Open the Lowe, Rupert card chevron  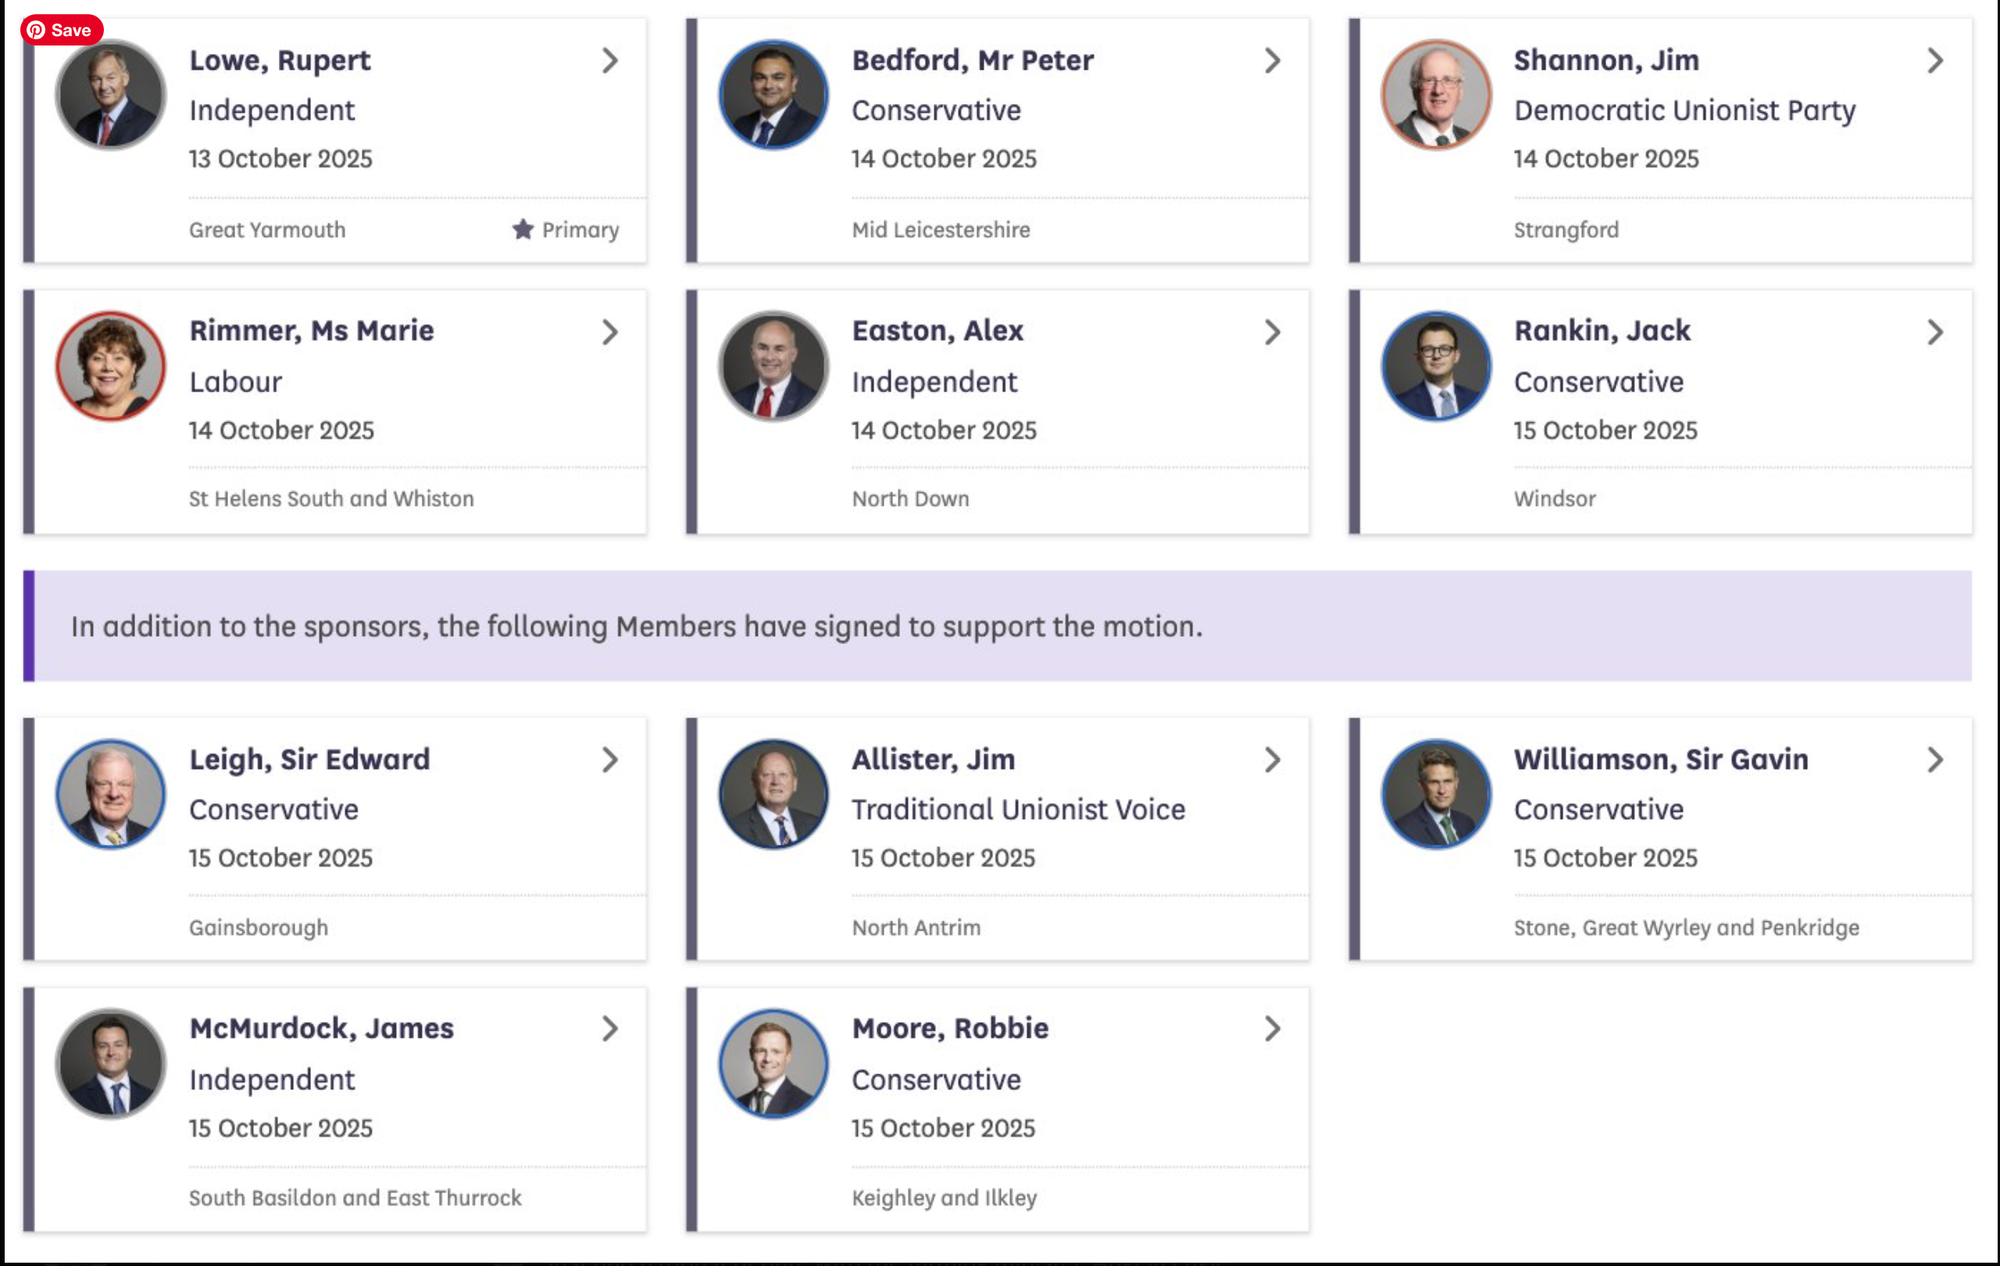tap(610, 61)
